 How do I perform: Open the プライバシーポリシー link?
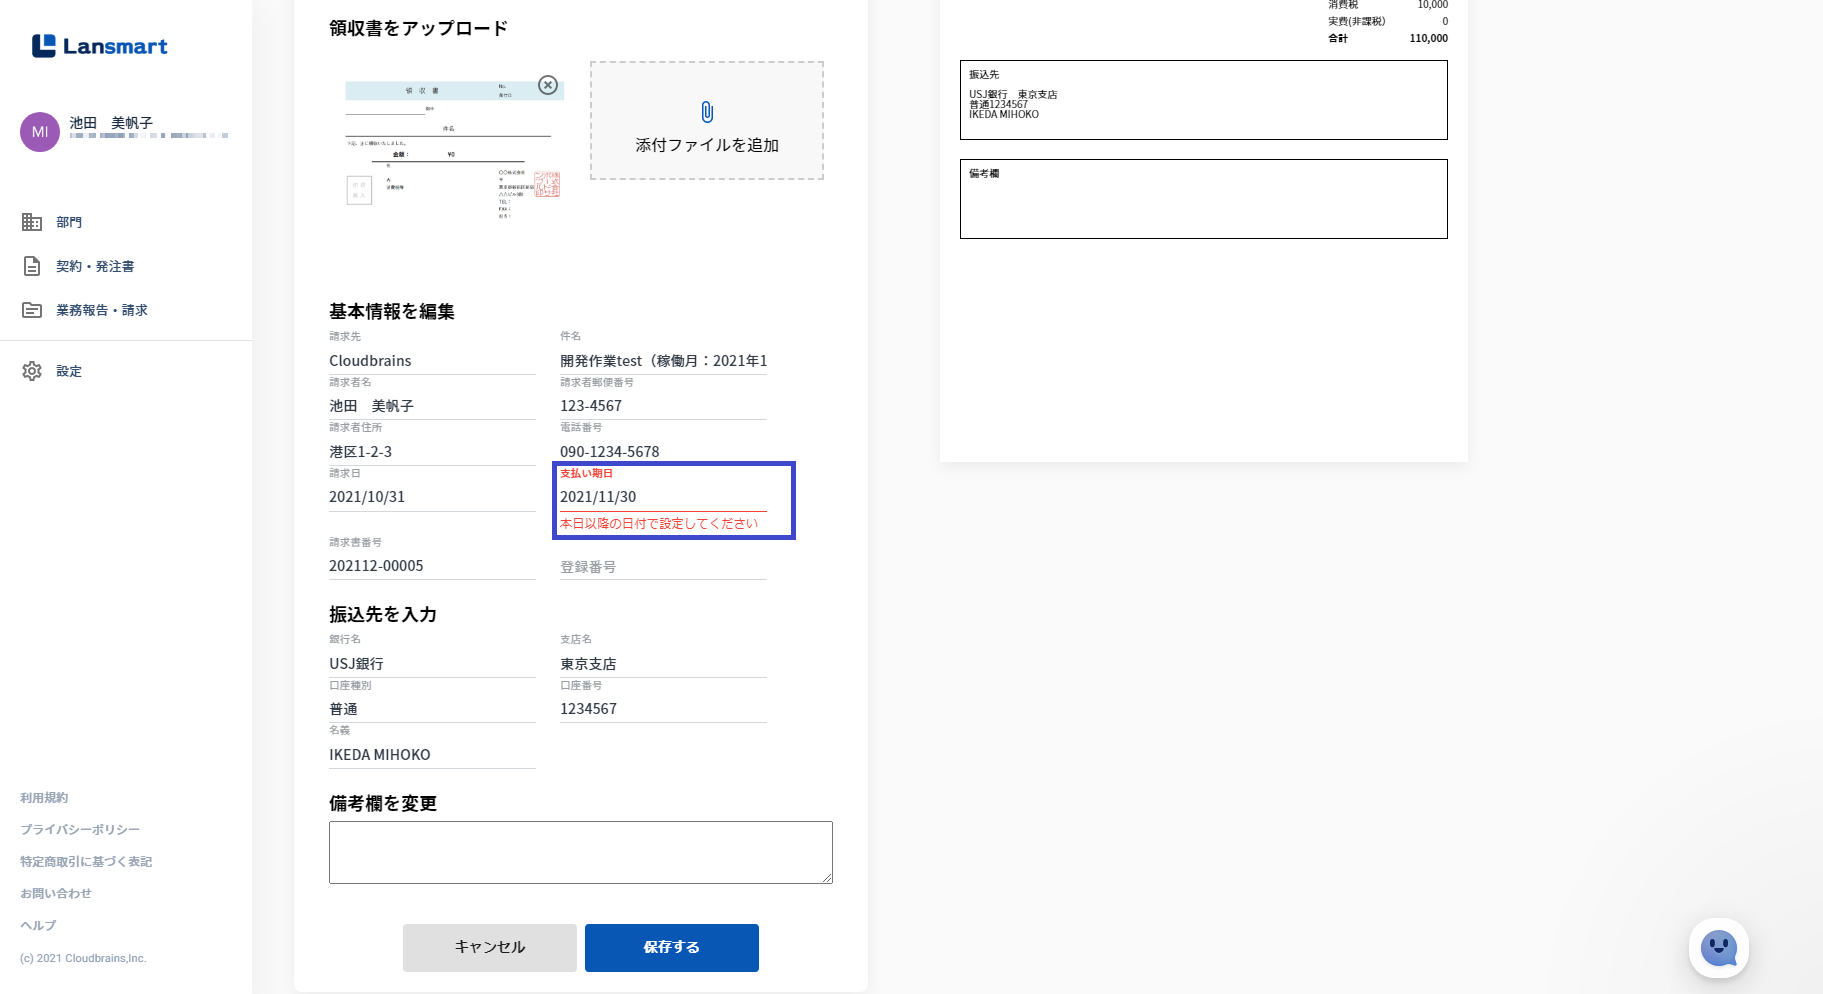pos(80,830)
